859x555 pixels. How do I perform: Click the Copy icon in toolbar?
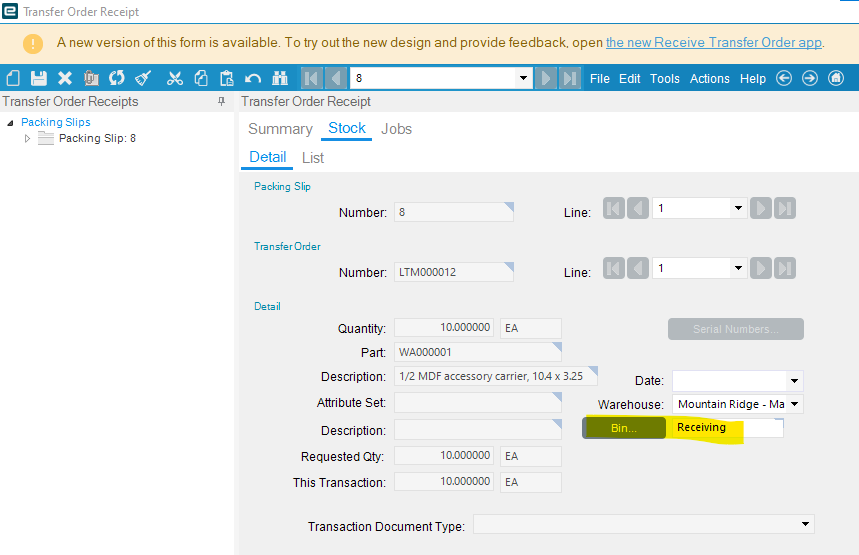[201, 78]
